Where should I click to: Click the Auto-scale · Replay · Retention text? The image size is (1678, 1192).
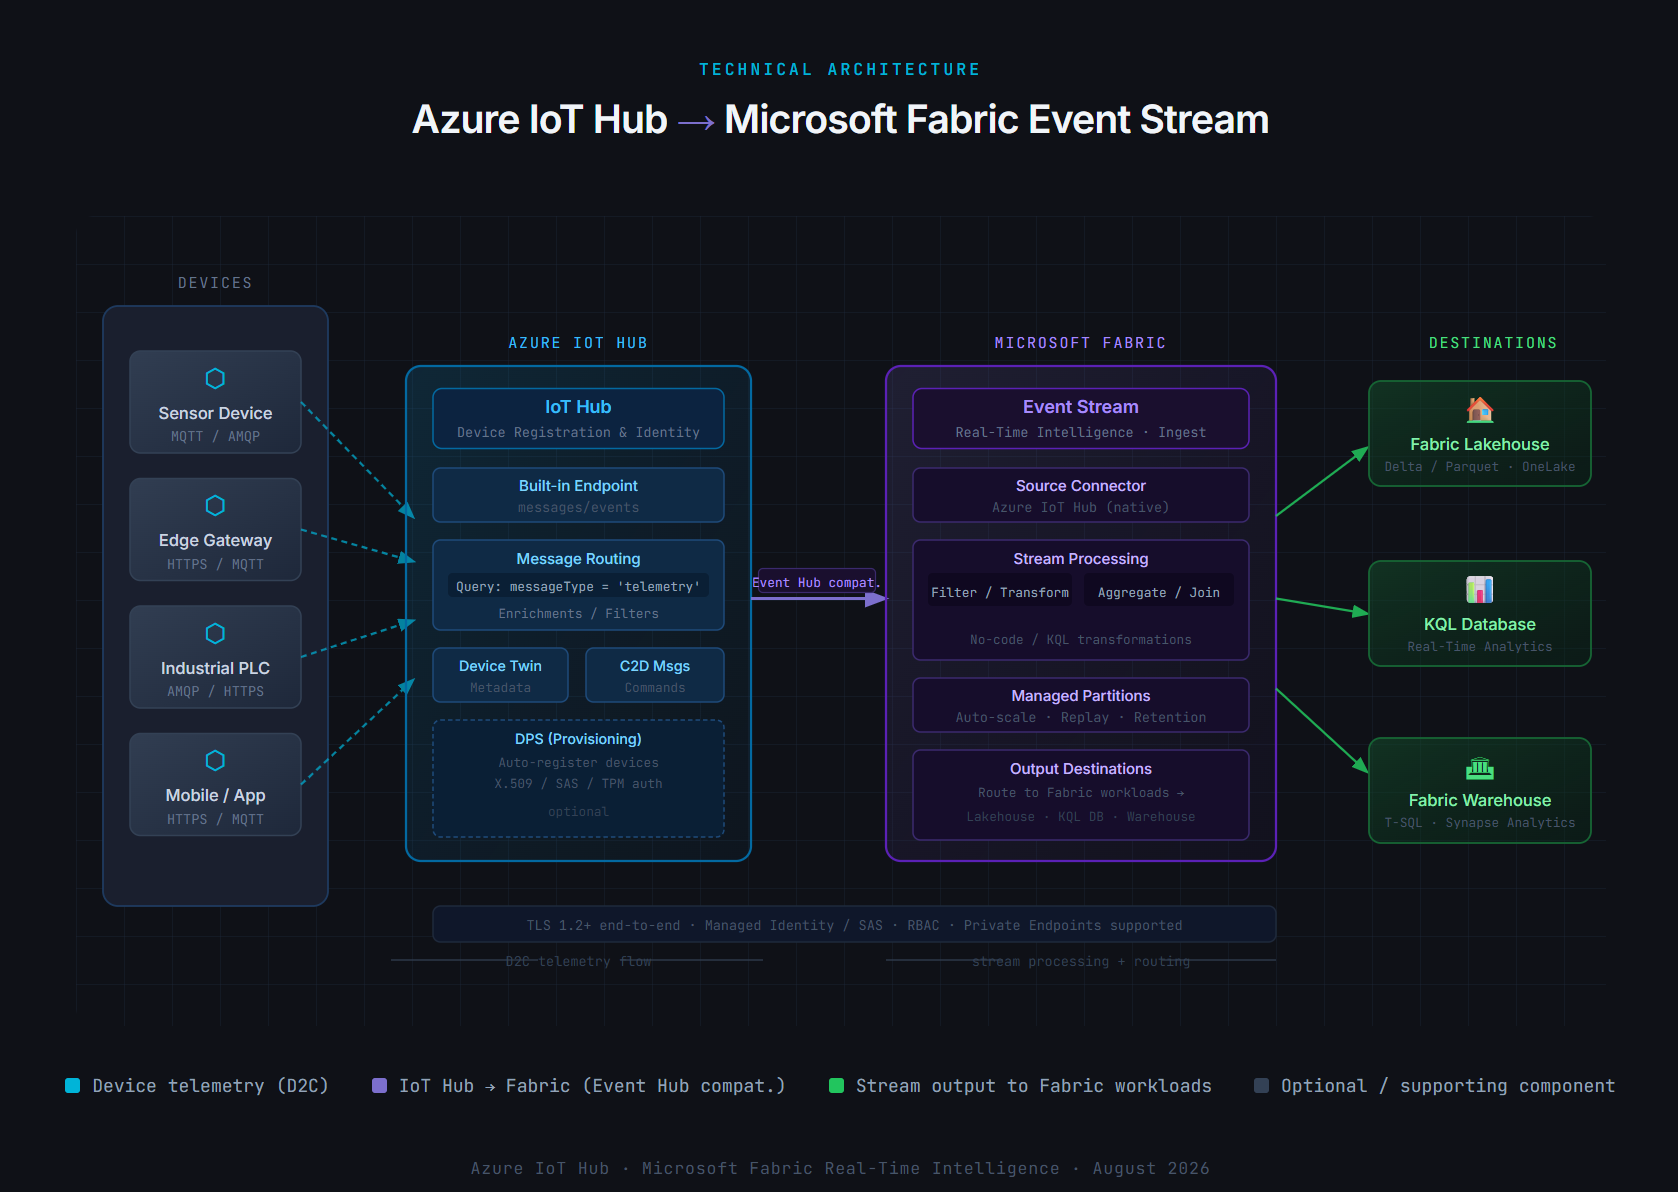tap(1081, 718)
